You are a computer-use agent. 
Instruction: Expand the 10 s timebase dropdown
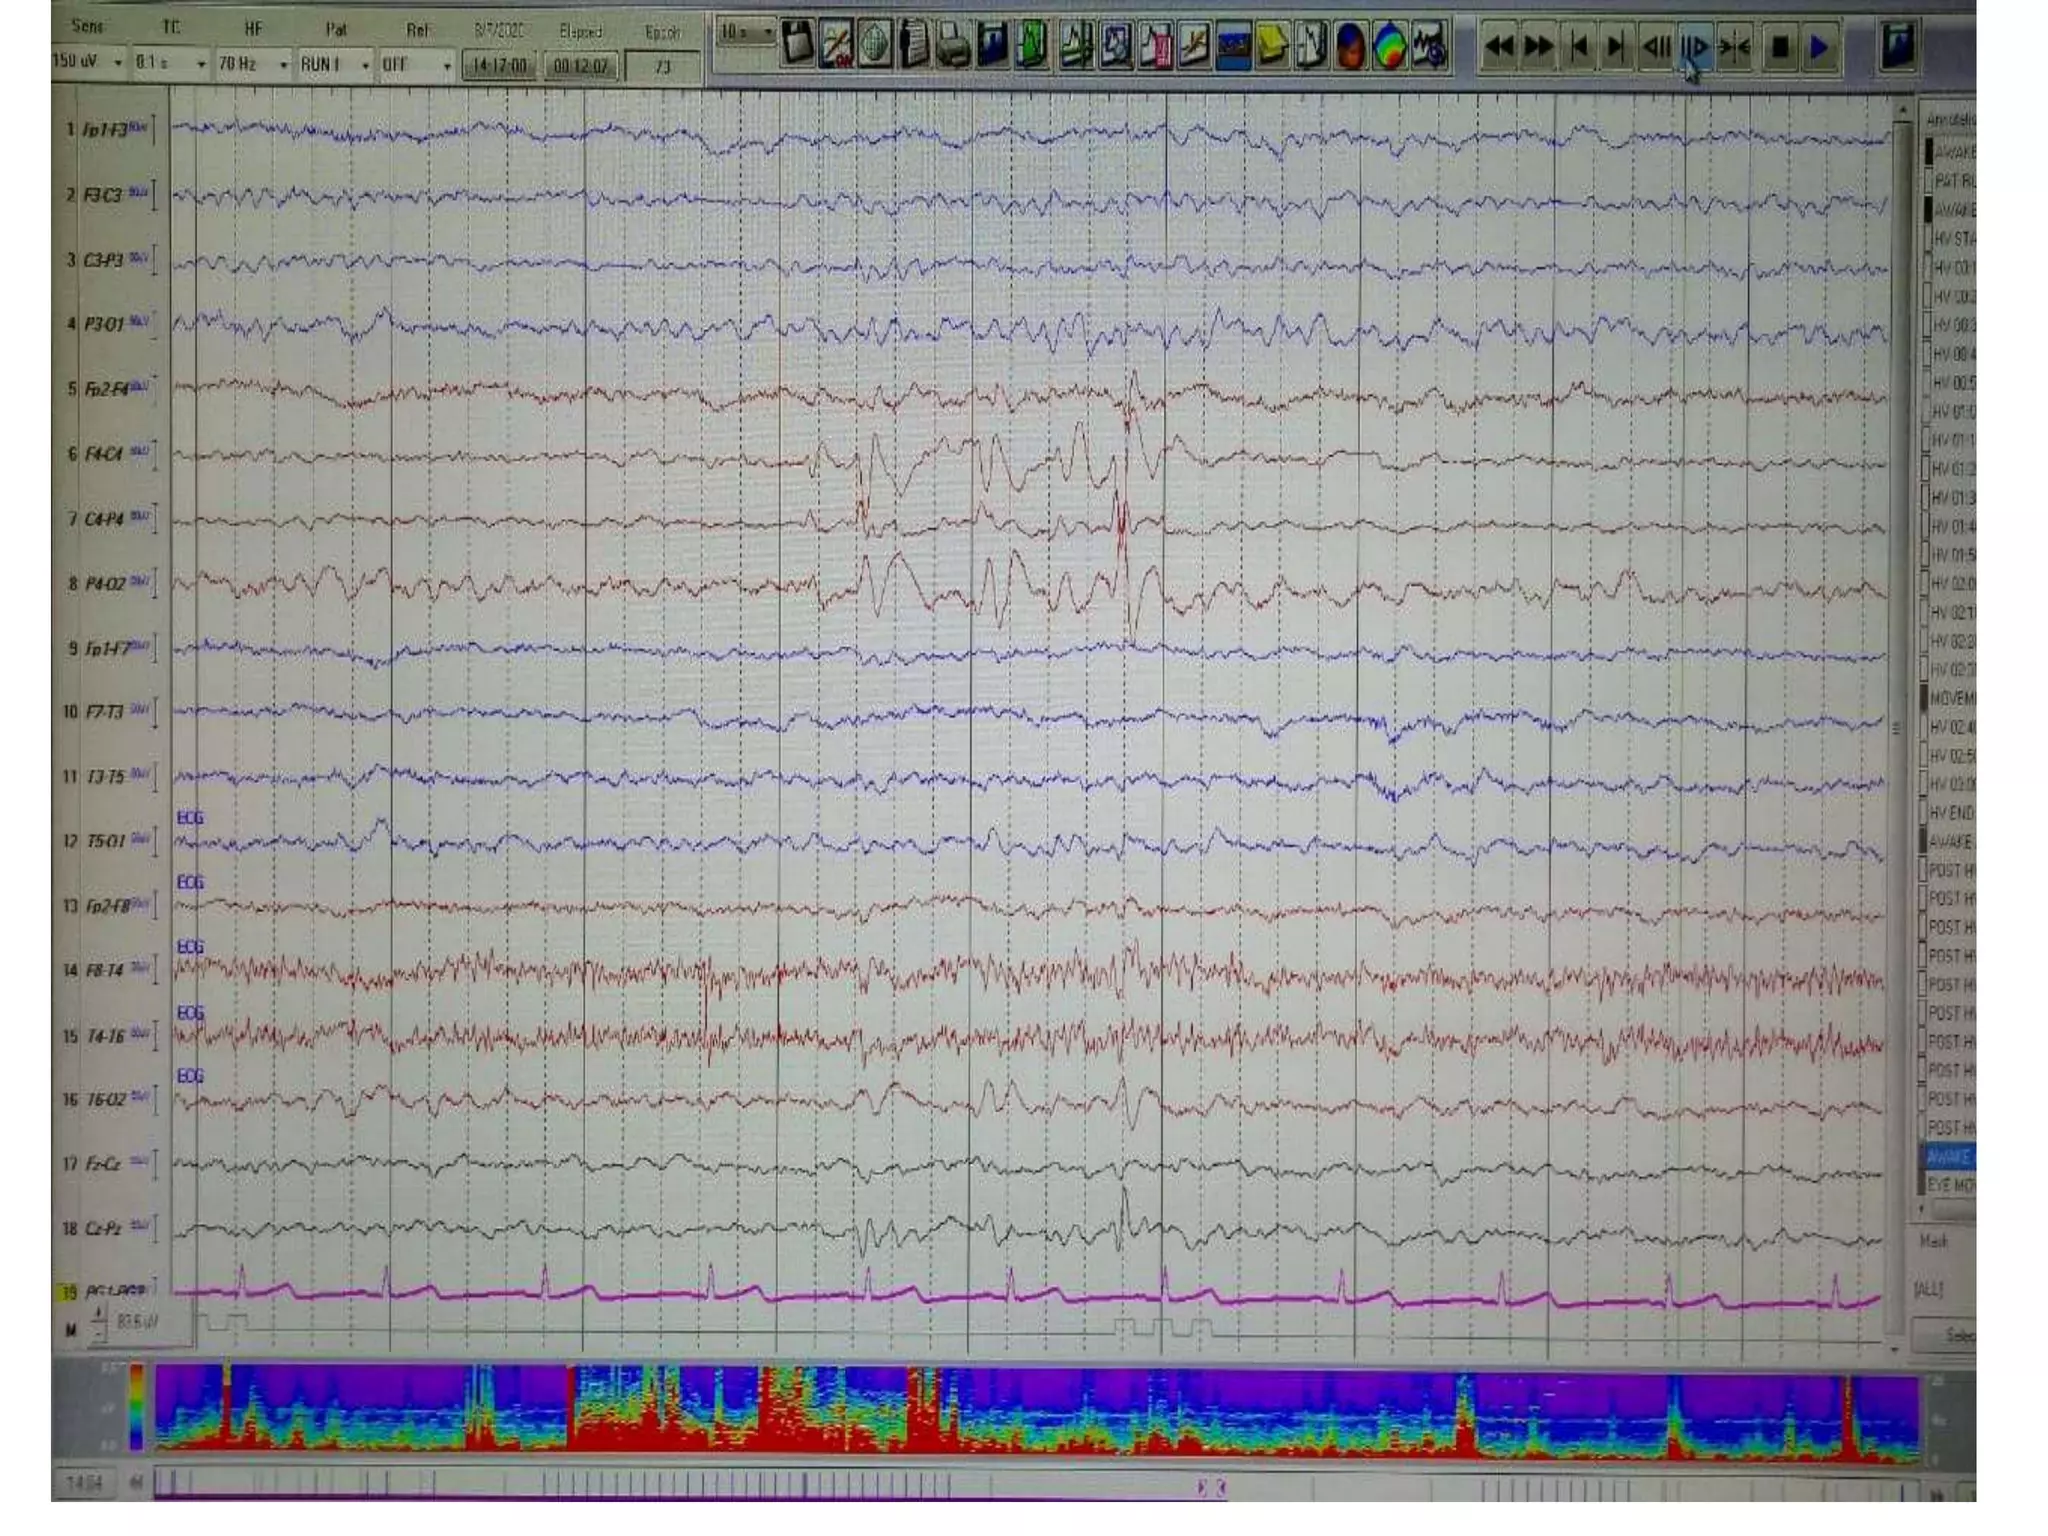click(x=767, y=33)
